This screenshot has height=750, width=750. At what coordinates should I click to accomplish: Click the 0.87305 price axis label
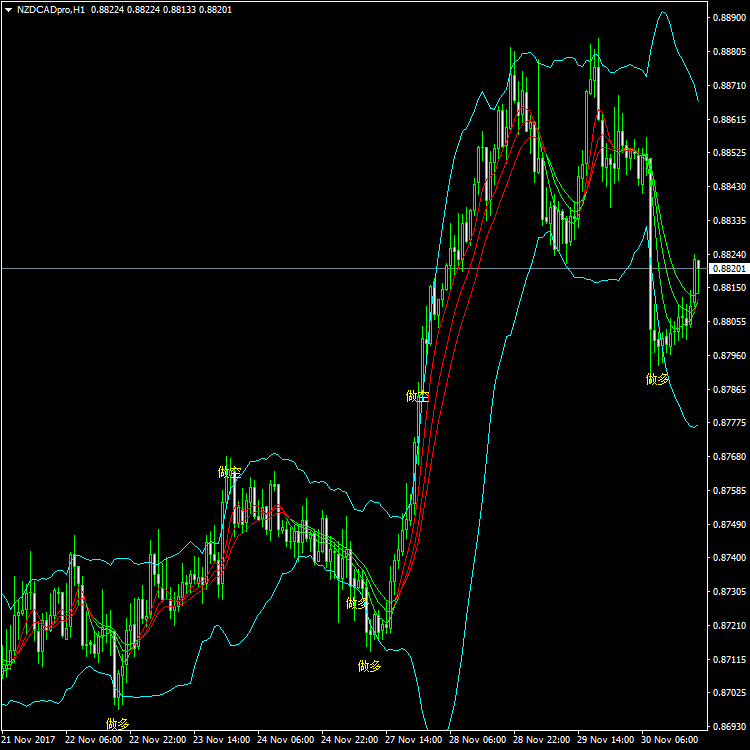point(729,591)
